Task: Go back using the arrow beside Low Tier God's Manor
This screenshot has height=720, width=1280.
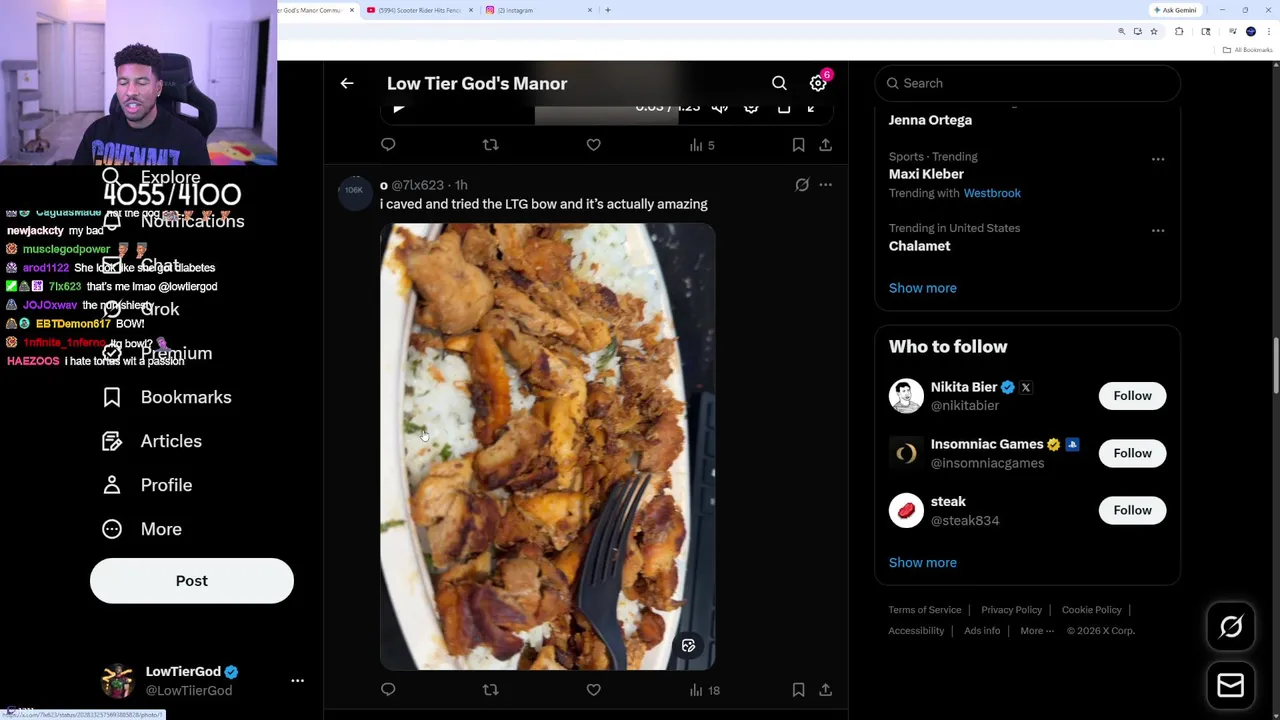Action: pos(347,84)
